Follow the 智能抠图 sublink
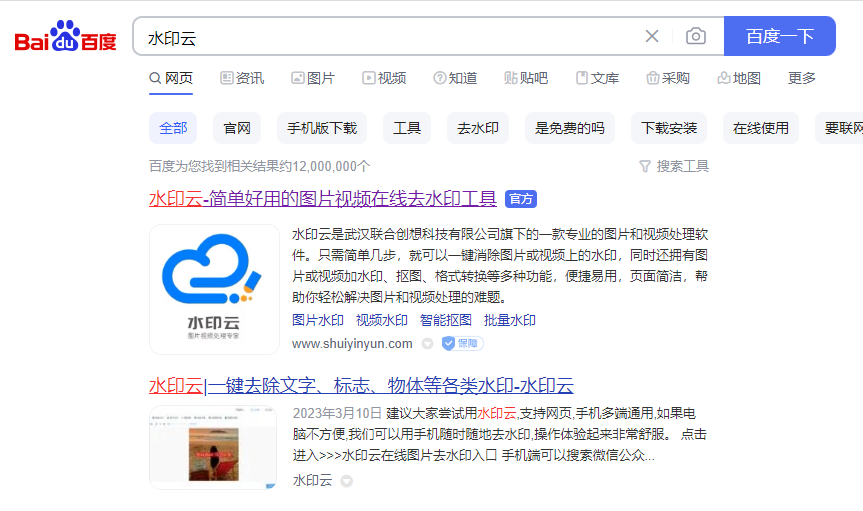This screenshot has width=863, height=511. coord(445,320)
